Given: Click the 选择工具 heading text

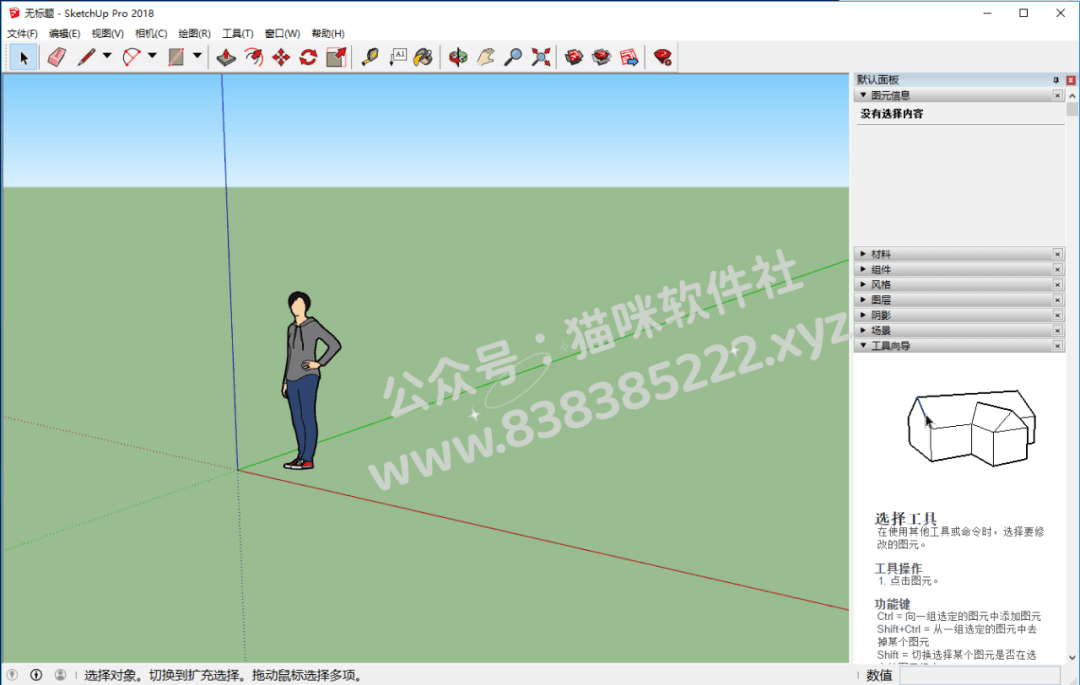Looking at the screenshot, I should [x=906, y=518].
